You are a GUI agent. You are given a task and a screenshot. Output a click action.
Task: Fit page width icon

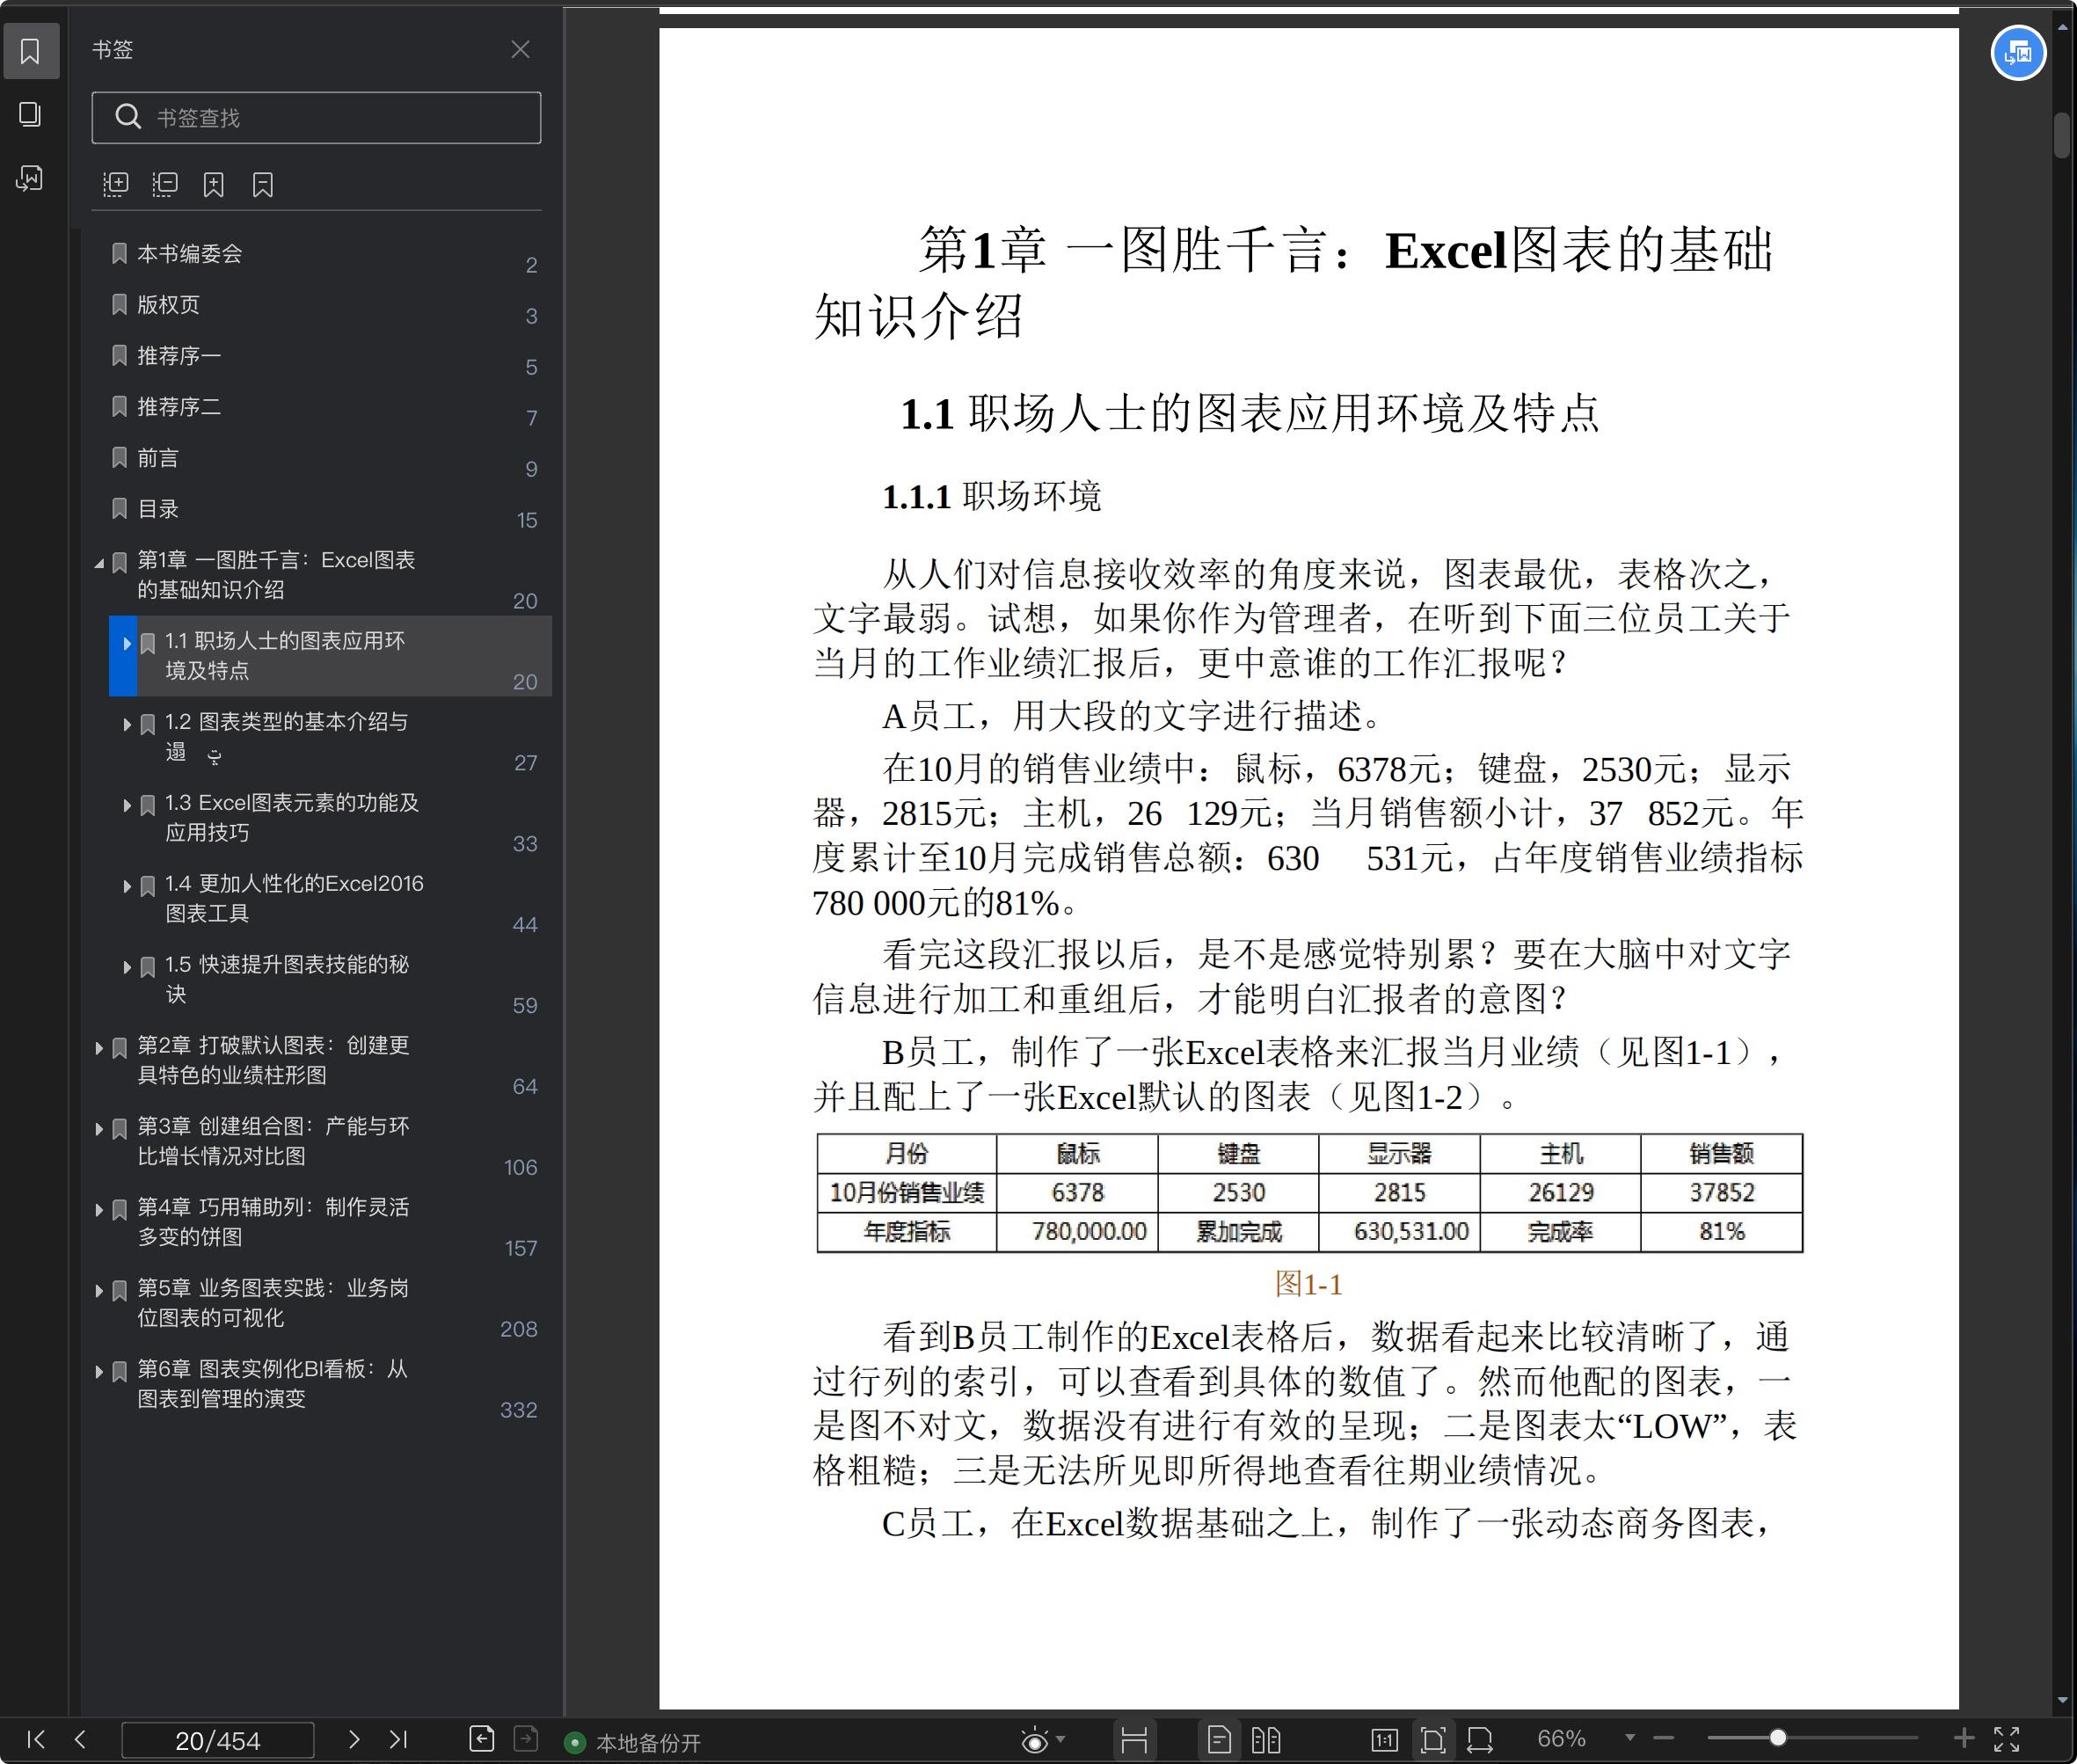(x=1480, y=1740)
